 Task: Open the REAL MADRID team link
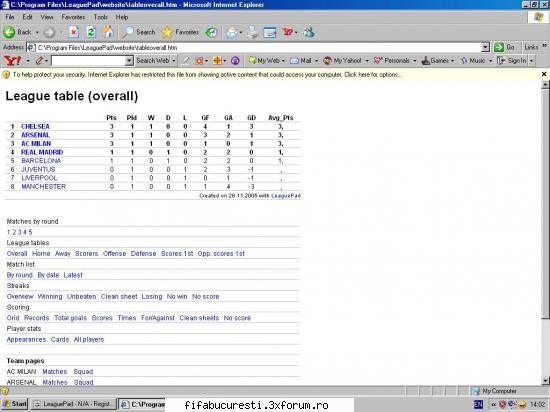pyautogui.click(x=42, y=152)
